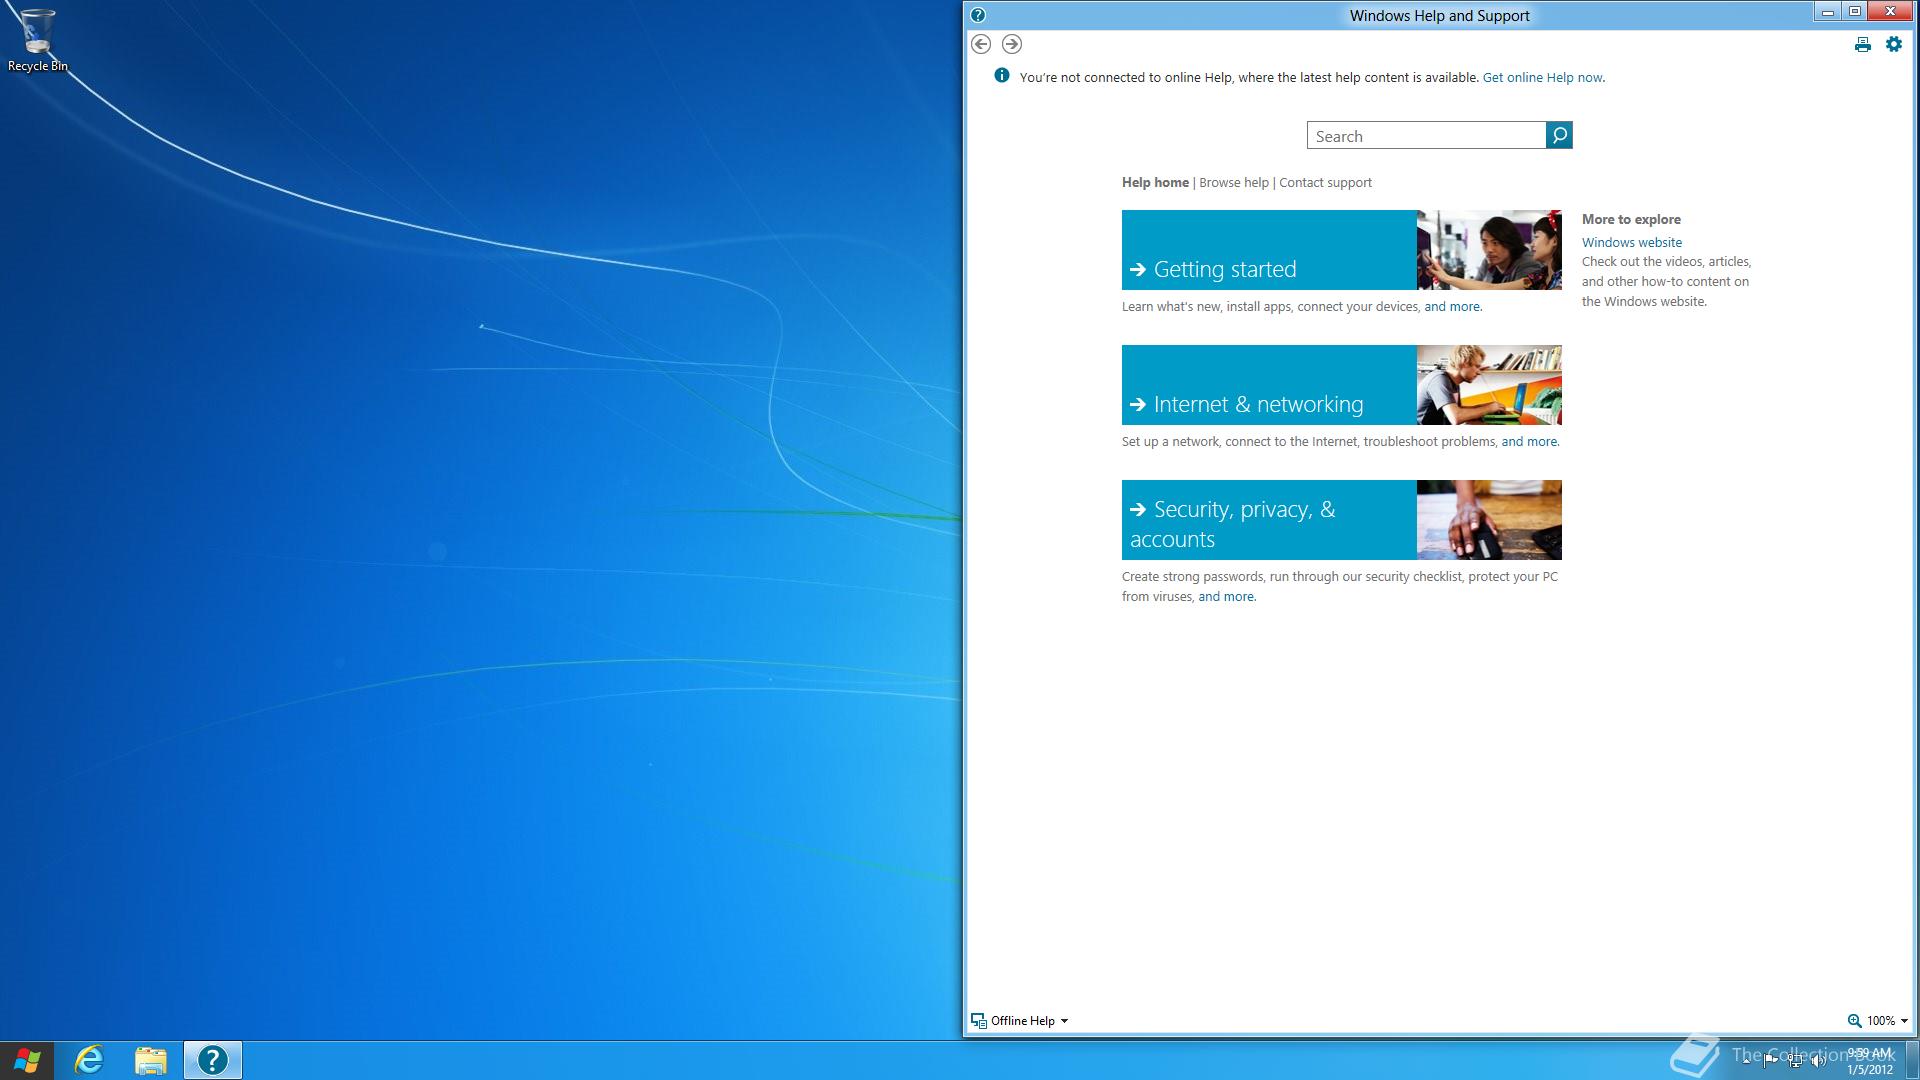Open File Explorer from taskbar
The image size is (1920, 1080).
tap(151, 1060)
